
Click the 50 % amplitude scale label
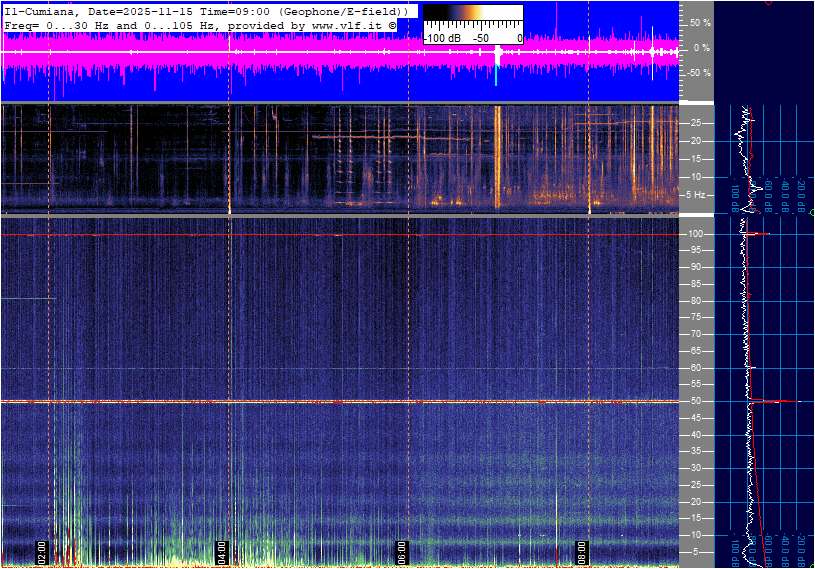[x=700, y=22]
